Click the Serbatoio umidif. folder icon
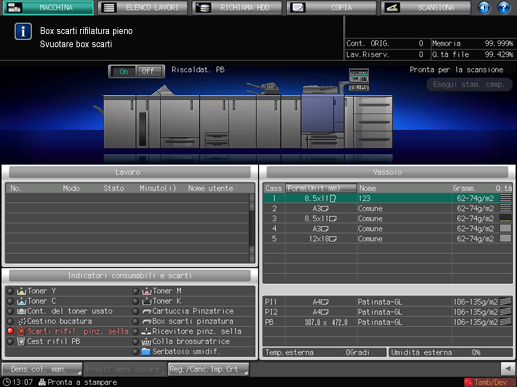 pyautogui.click(x=146, y=352)
